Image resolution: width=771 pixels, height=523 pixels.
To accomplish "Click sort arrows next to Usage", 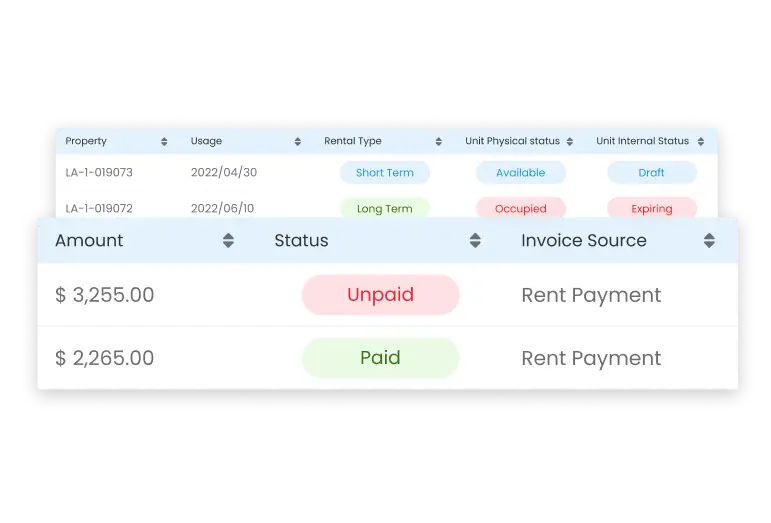I will [298, 142].
